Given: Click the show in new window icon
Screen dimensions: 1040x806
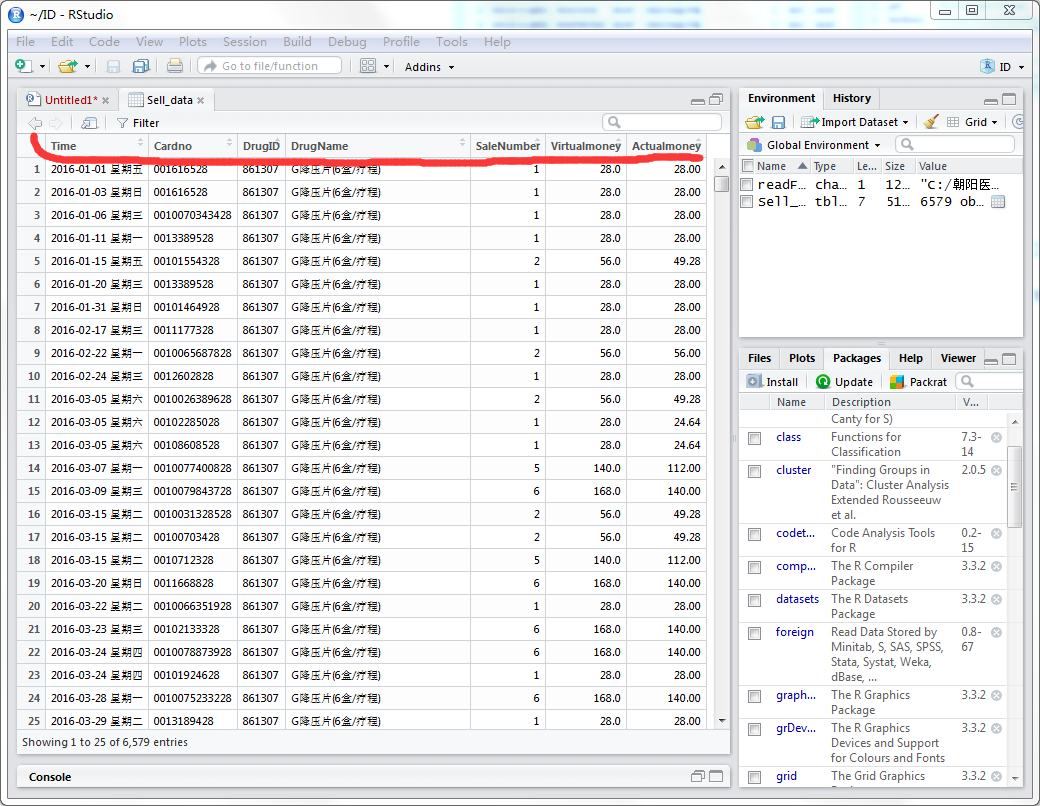Looking at the screenshot, I should 89,123.
